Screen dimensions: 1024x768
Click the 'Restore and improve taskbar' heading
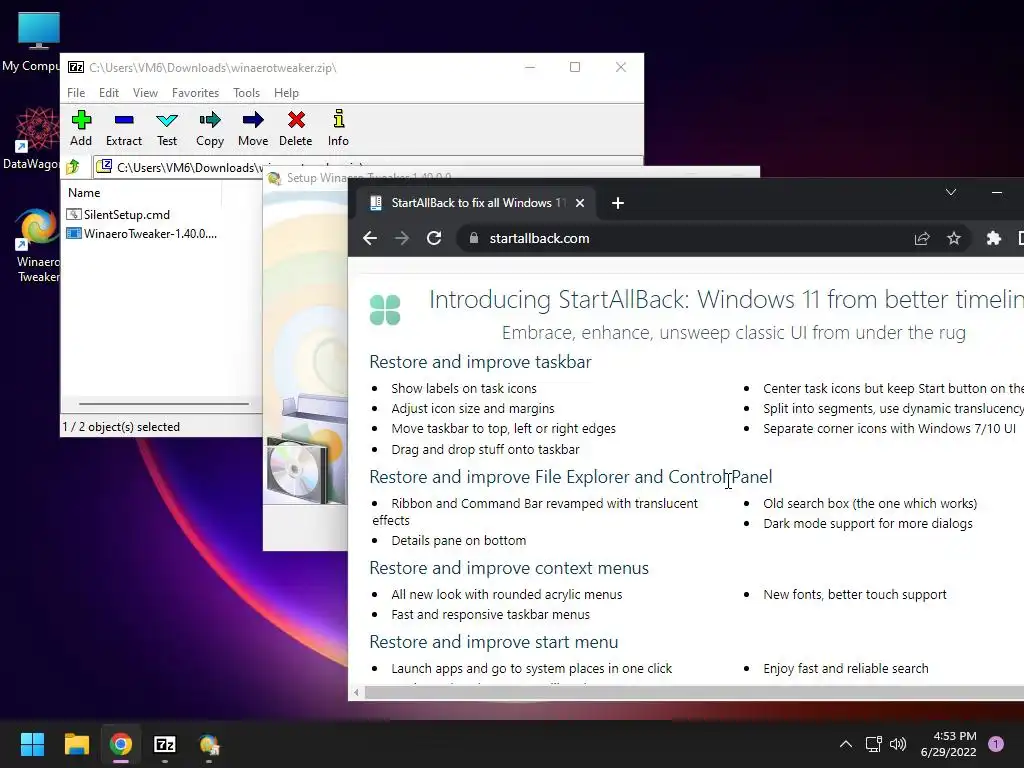click(x=481, y=362)
